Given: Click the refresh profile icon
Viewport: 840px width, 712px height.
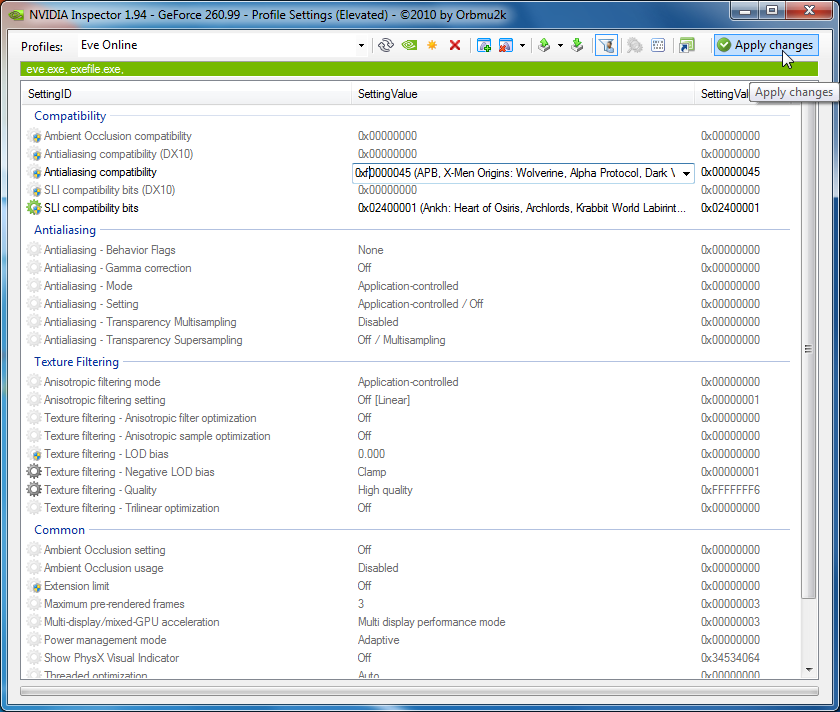Looking at the screenshot, I should [386, 45].
